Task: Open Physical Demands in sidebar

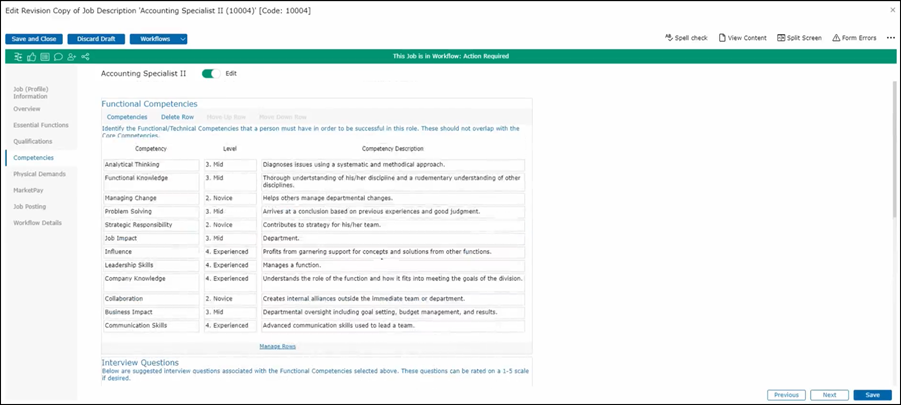Action: (x=37, y=174)
